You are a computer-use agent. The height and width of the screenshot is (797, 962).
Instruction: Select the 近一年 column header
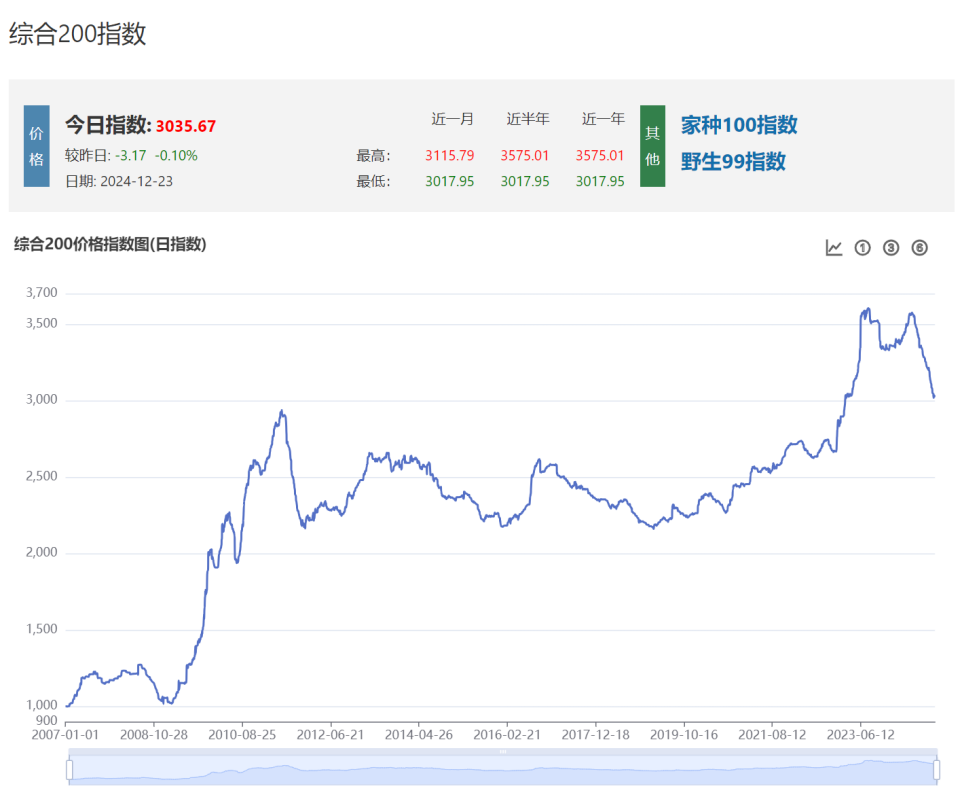(603, 119)
